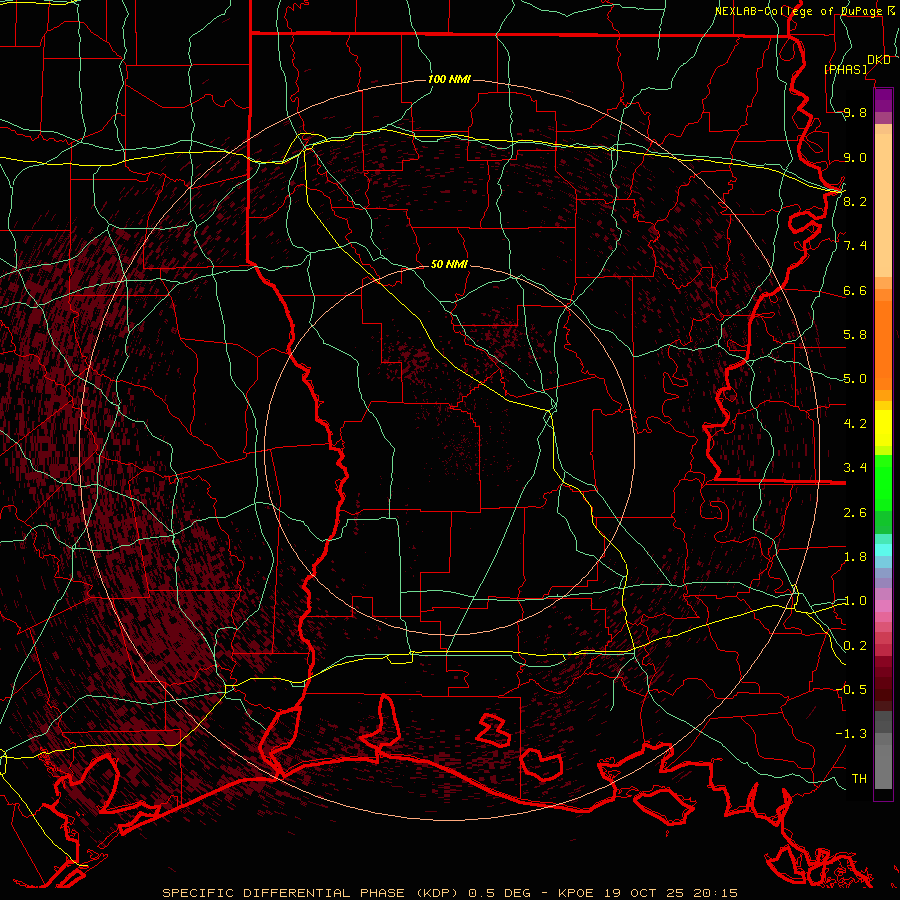Click the -0.5 scale value
900x900 pixels.
tap(851, 690)
